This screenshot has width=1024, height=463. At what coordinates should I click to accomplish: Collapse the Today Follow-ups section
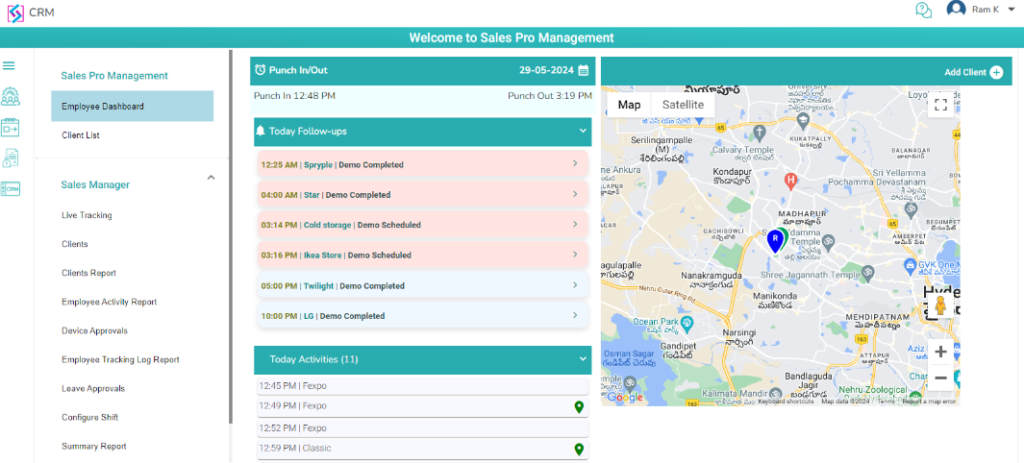coord(582,131)
